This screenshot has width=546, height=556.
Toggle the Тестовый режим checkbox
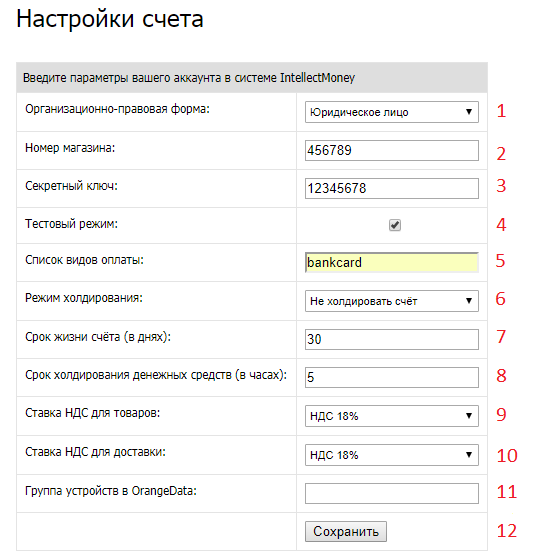click(395, 225)
